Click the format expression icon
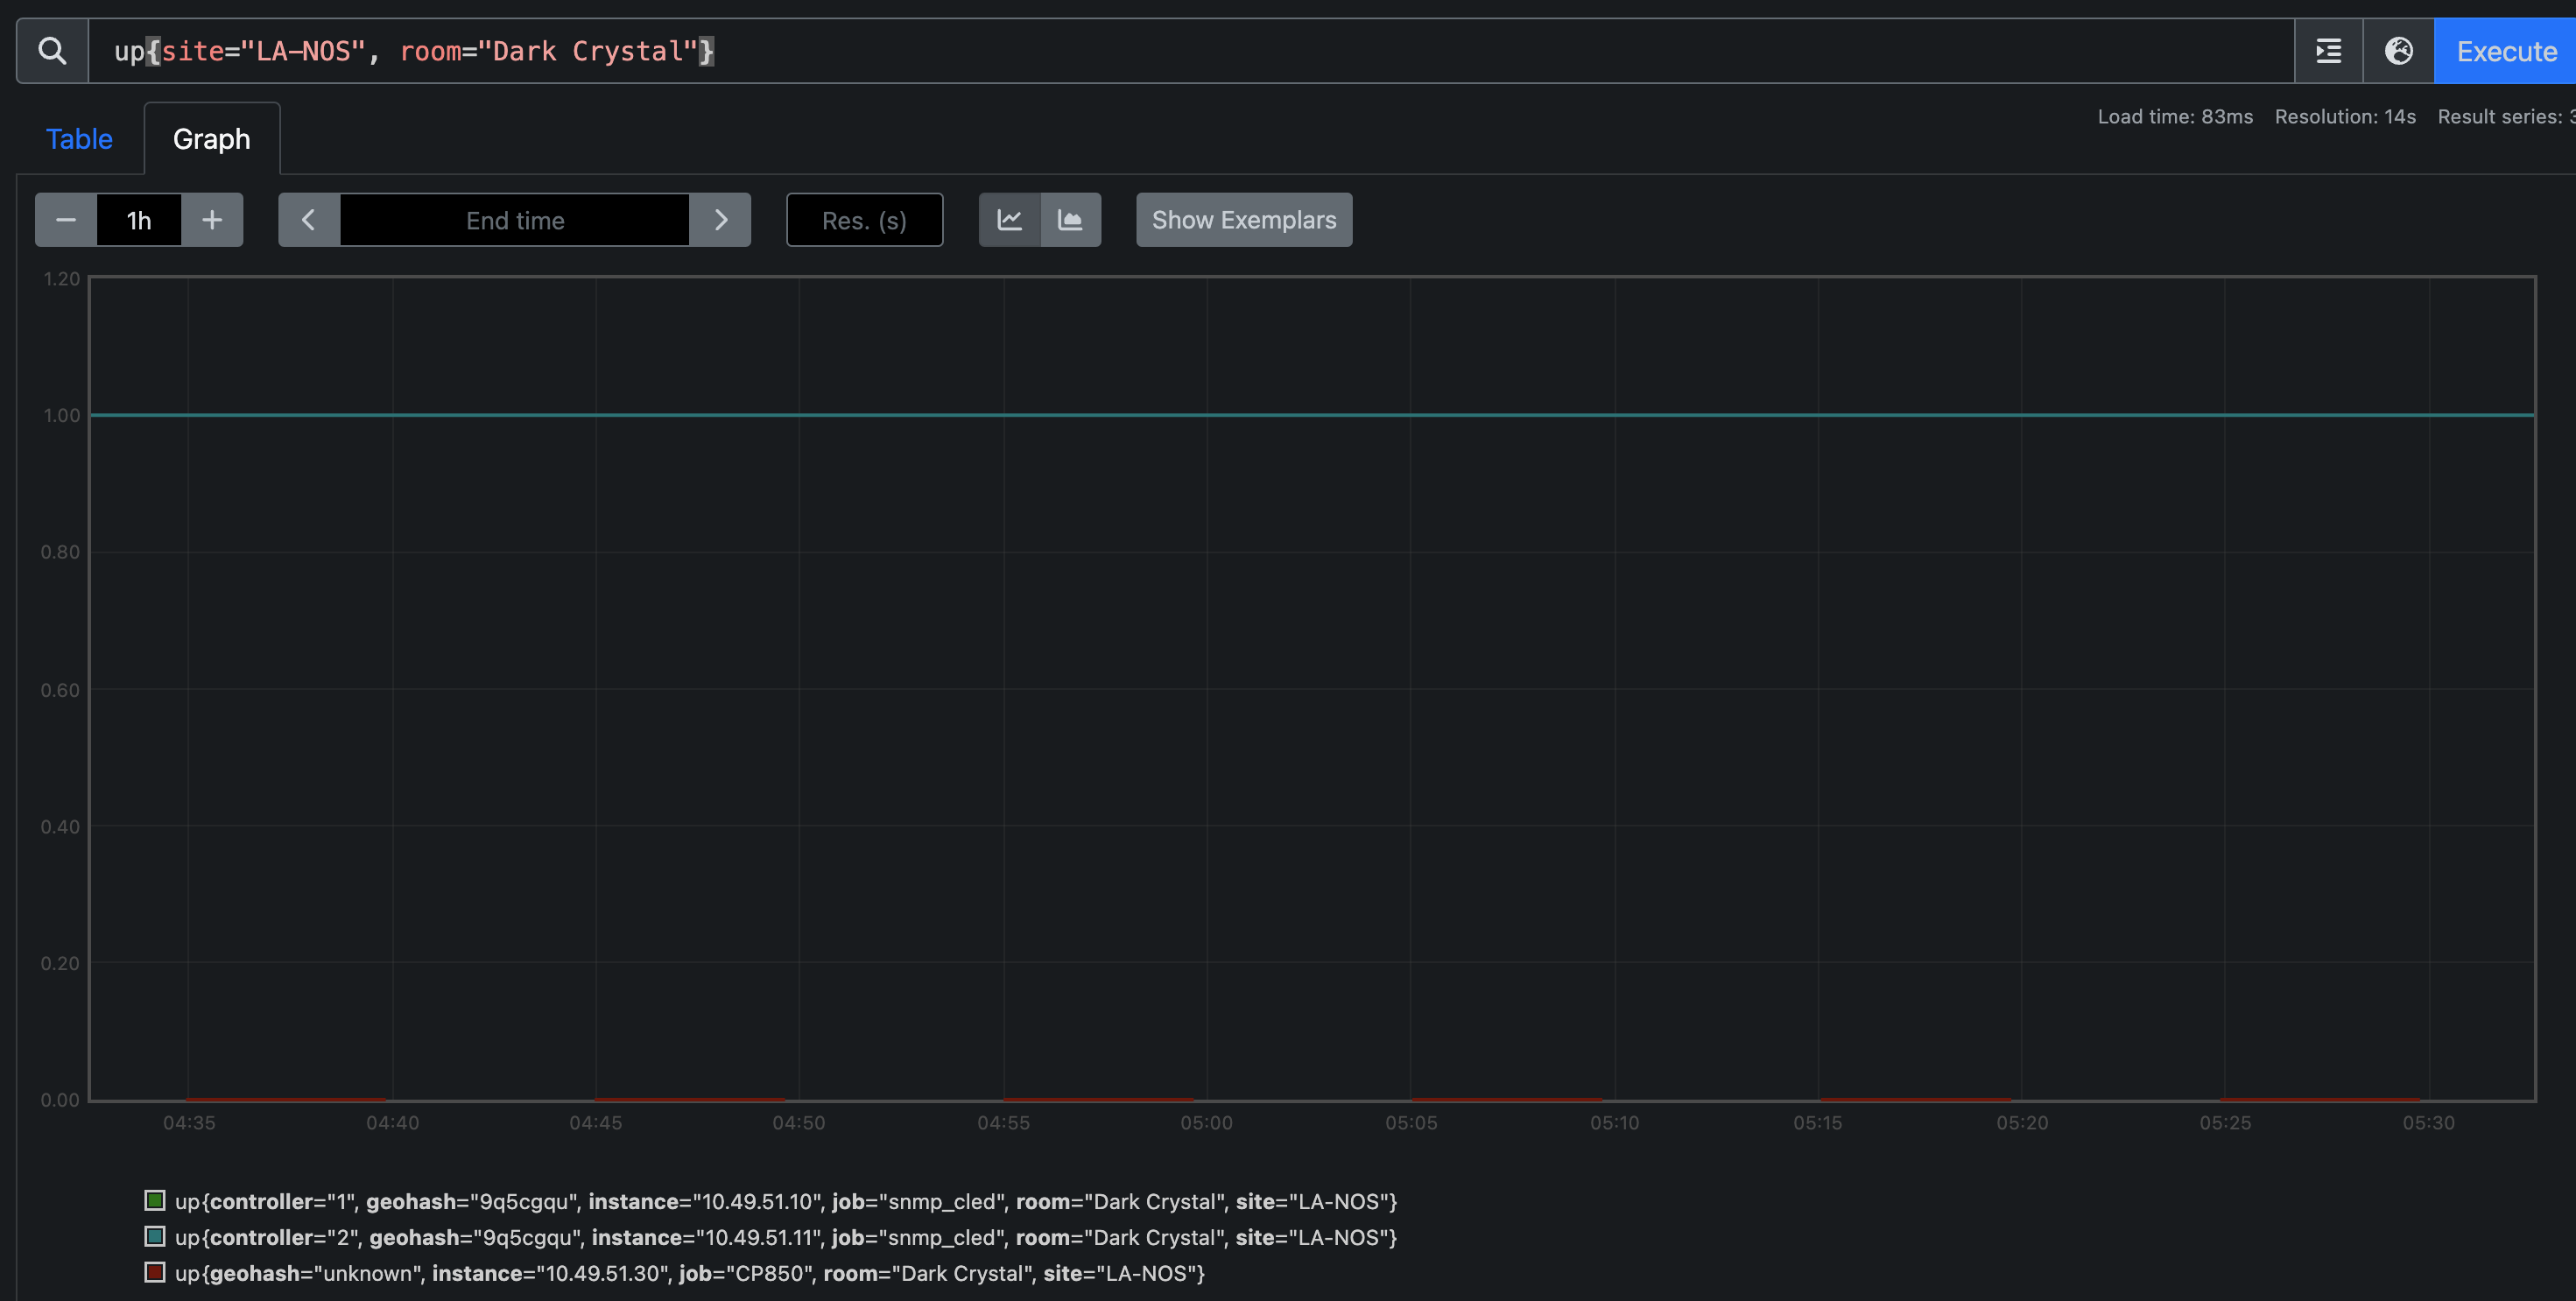 [2328, 51]
